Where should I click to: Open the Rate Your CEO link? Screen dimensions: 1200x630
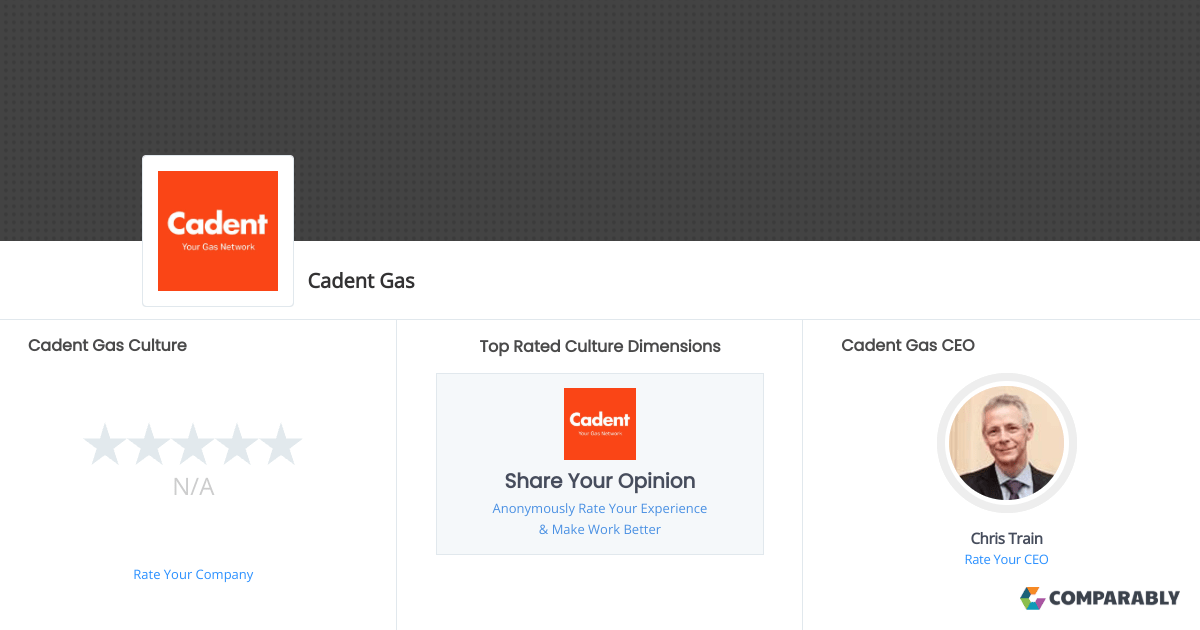tap(1006, 560)
